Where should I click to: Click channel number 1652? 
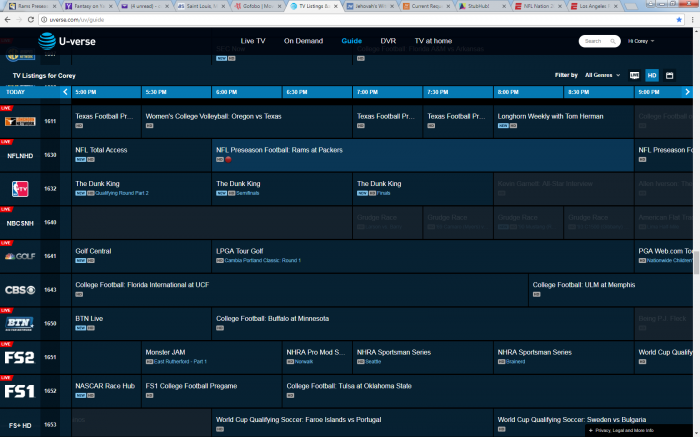50,391
